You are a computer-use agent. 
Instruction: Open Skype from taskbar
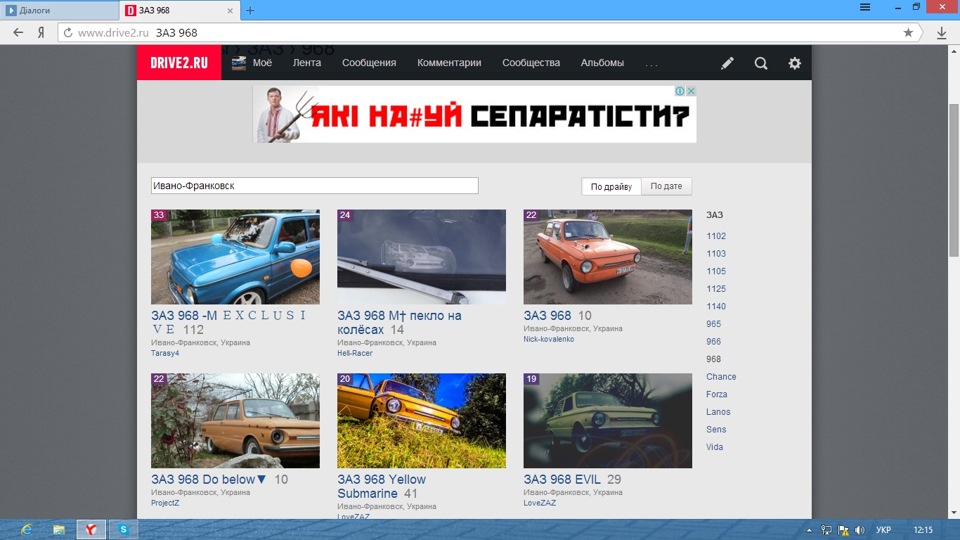[123, 530]
